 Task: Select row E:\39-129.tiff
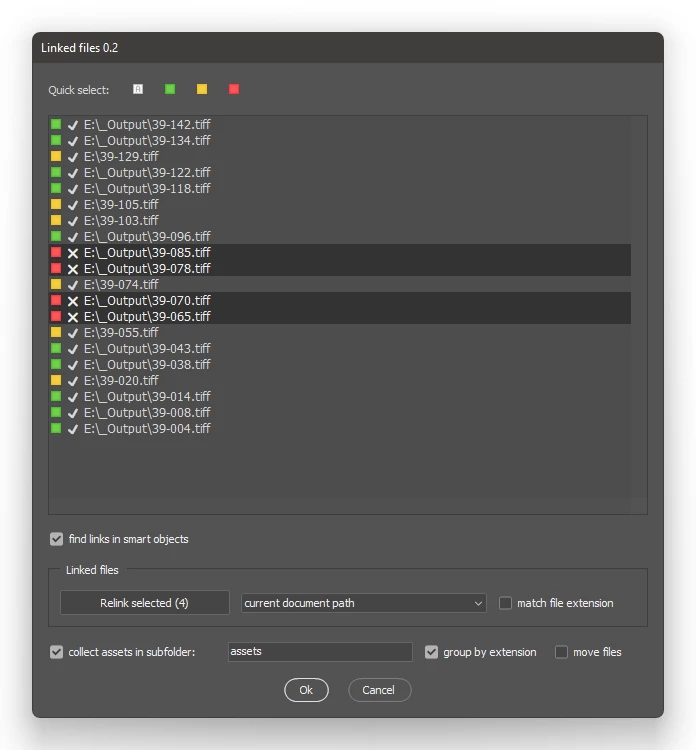(340, 156)
